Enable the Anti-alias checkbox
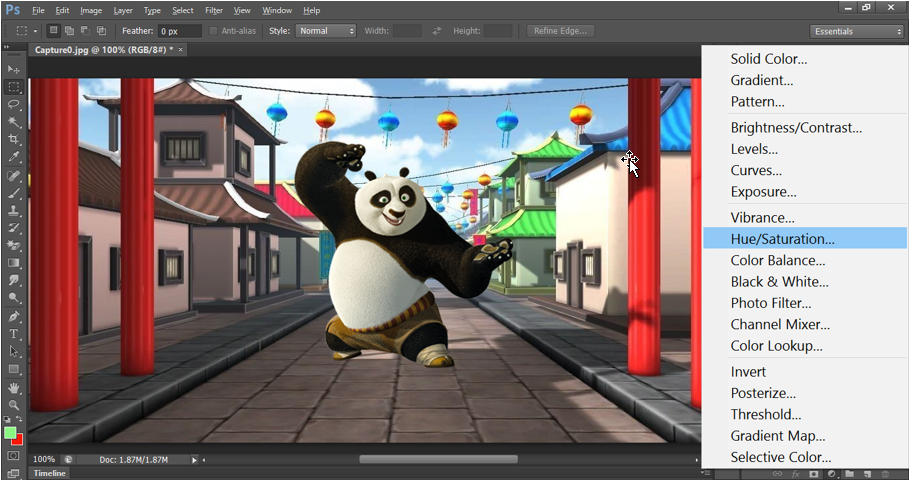Screen dimensions: 911x481 (x=213, y=31)
